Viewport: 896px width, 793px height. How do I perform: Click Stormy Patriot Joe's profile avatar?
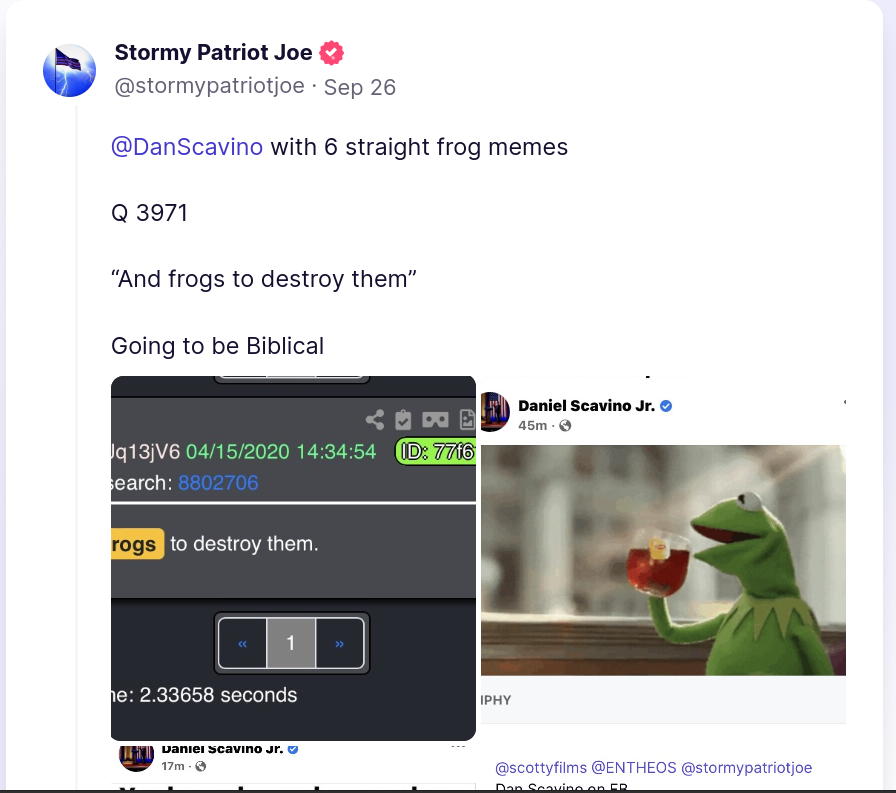click(x=69, y=71)
